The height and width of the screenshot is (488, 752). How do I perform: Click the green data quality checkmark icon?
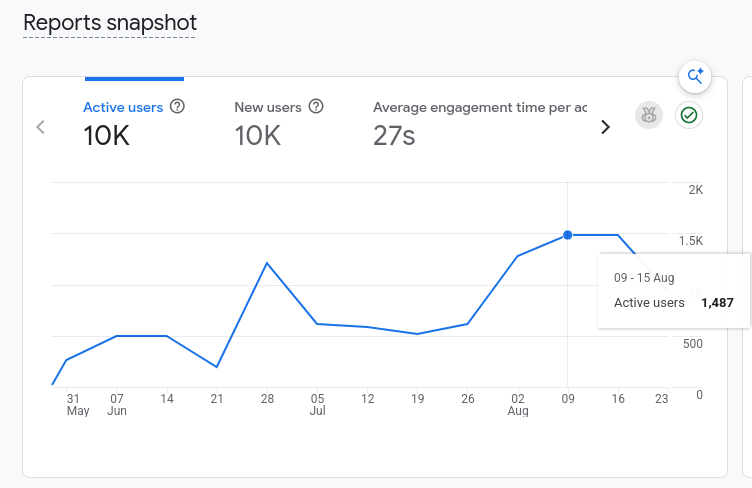point(689,115)
